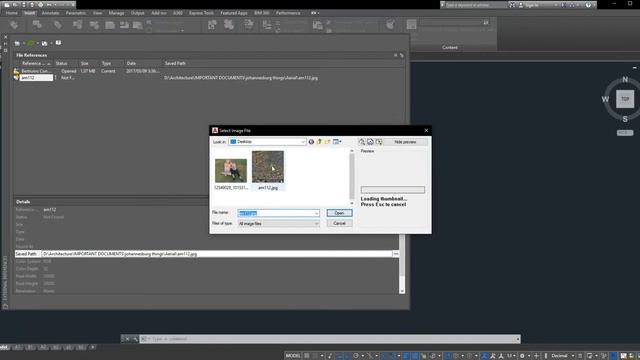Click the Saved Path field in Details
The image size is (640, 360).
pyautogui.click(x=217, y=254)
